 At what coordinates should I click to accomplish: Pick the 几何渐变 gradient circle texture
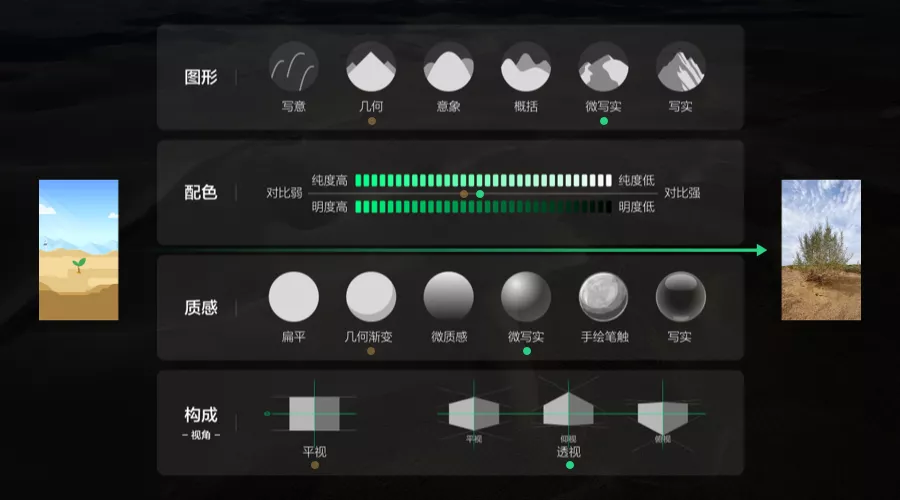click(371, 297)
